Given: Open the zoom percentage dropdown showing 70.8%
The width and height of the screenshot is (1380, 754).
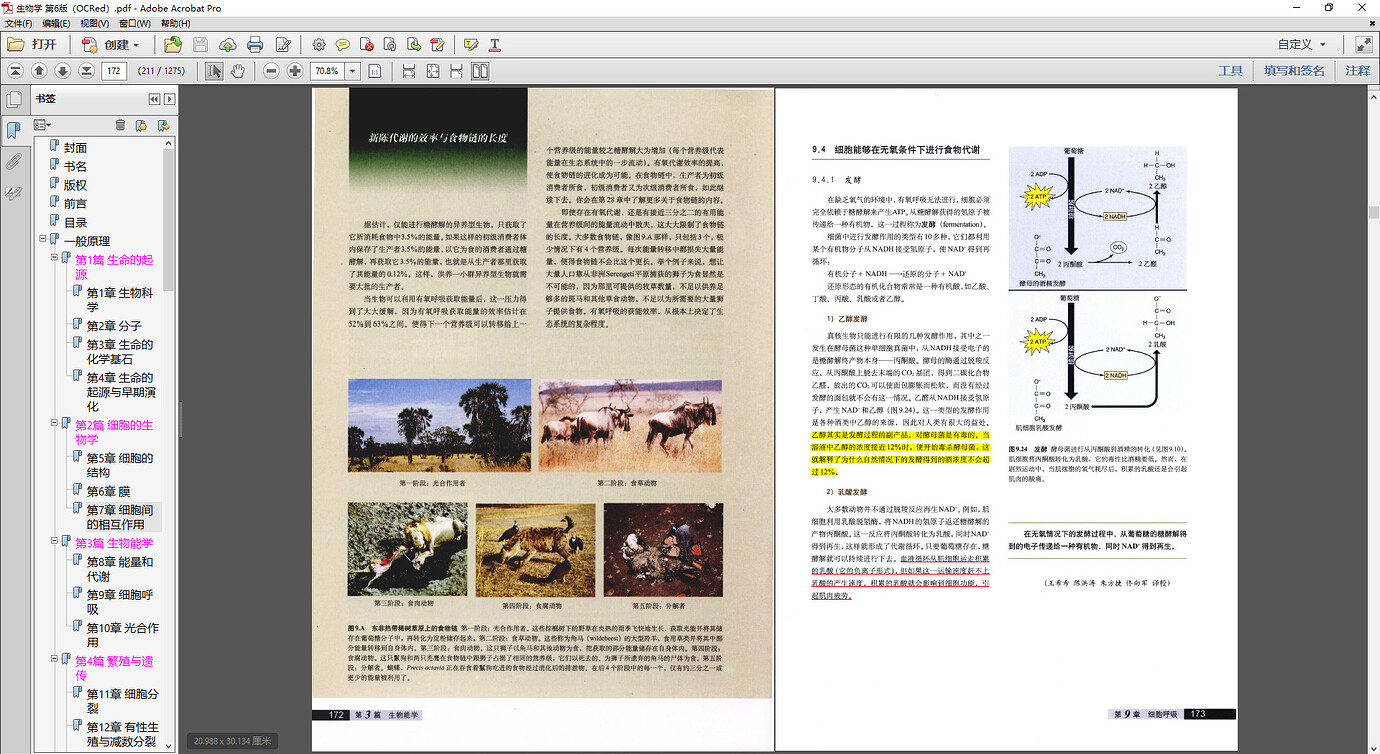Looking at the screenshot, I should pos(352,70).
